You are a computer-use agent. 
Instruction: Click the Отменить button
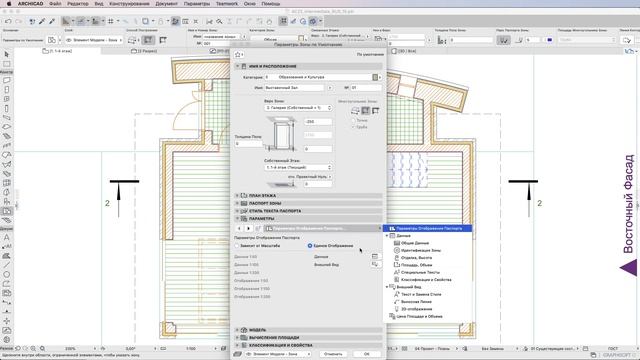(x=333, y=354)
